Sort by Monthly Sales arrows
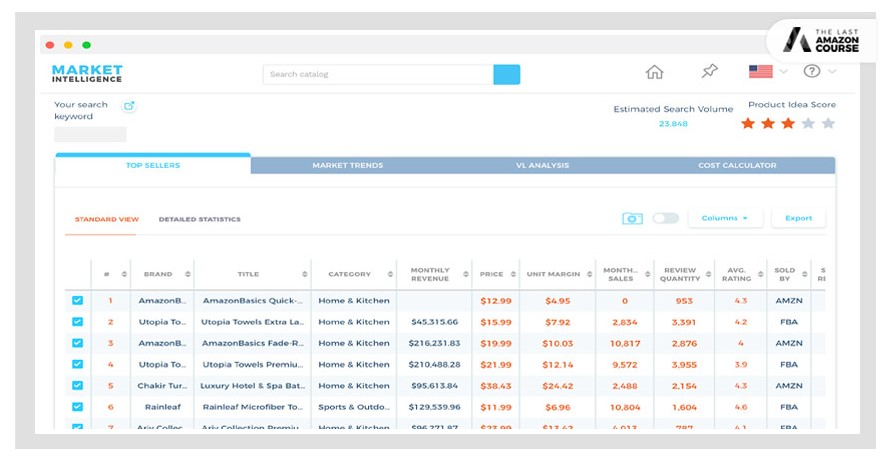895x460 pixels. [x=647, y=275]
